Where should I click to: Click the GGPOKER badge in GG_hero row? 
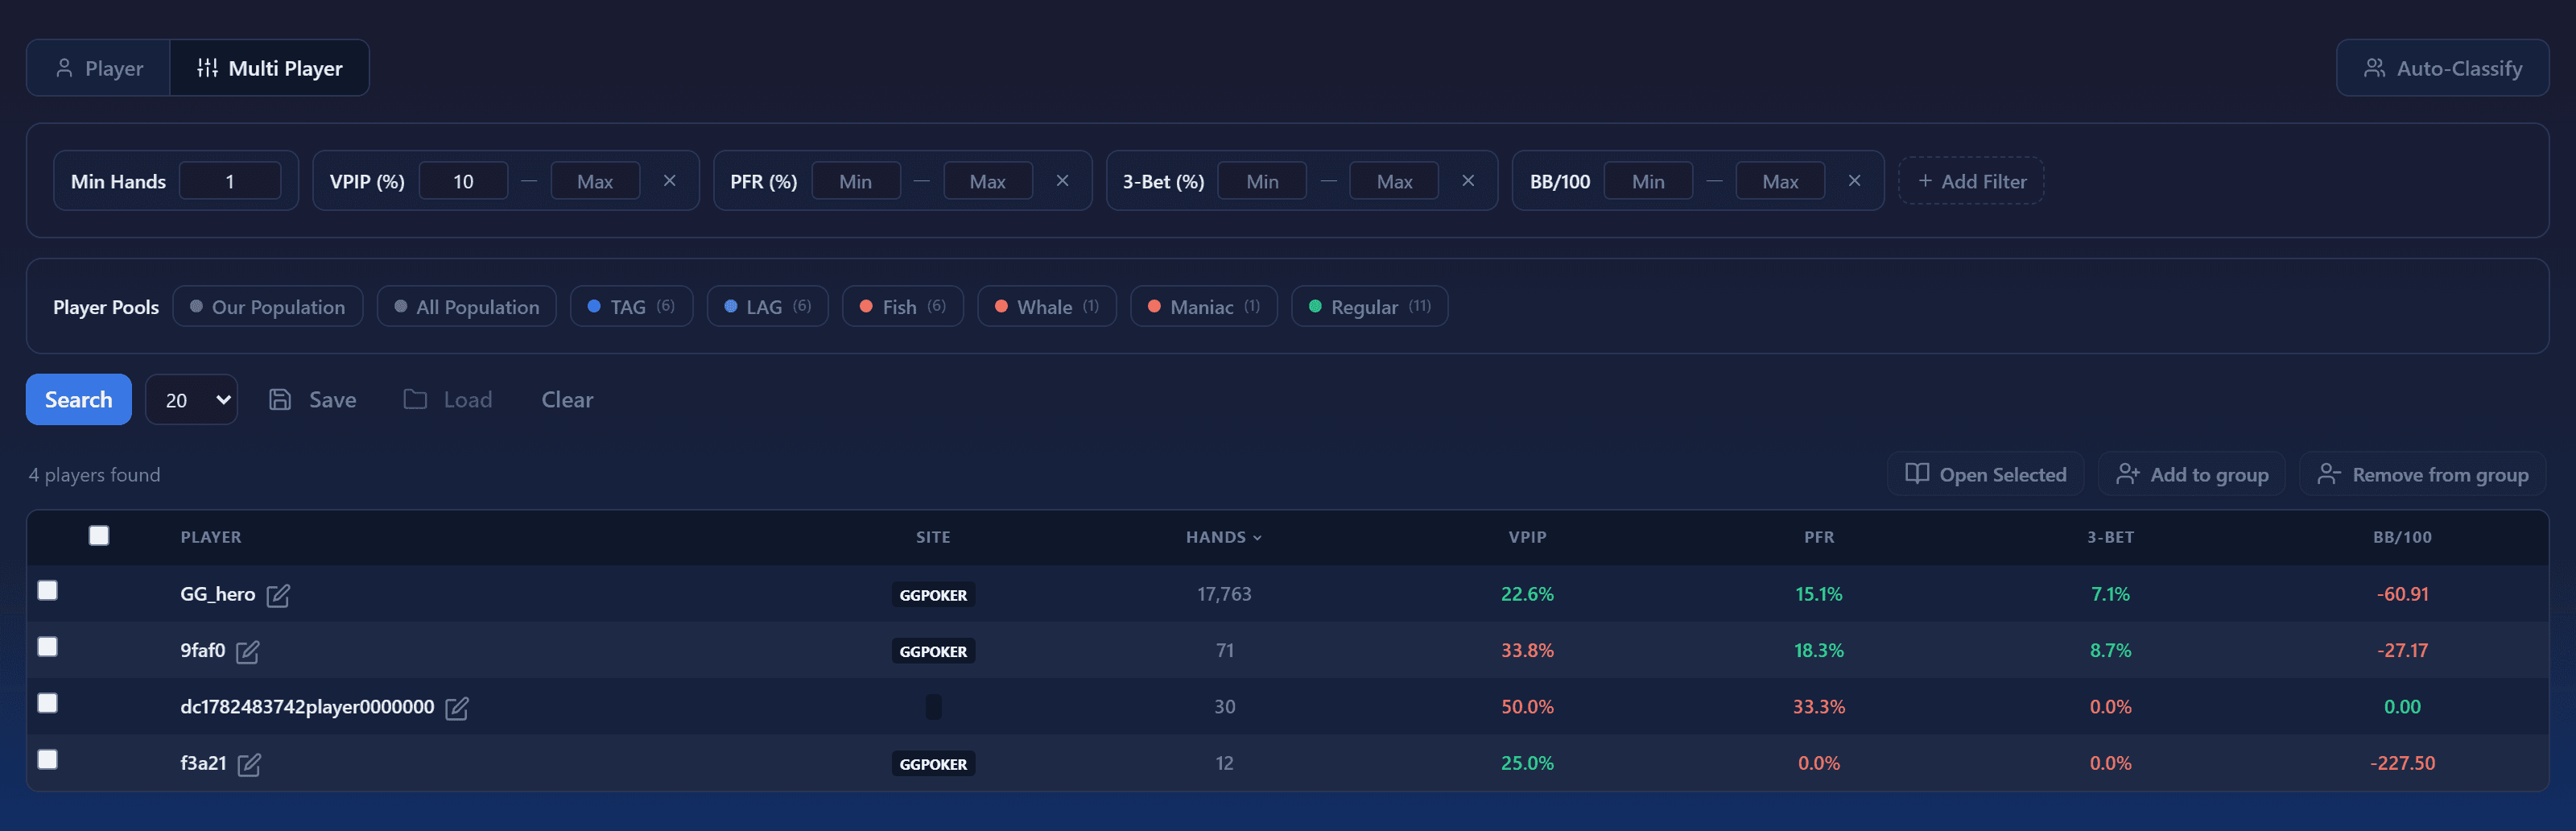[933, 595]
